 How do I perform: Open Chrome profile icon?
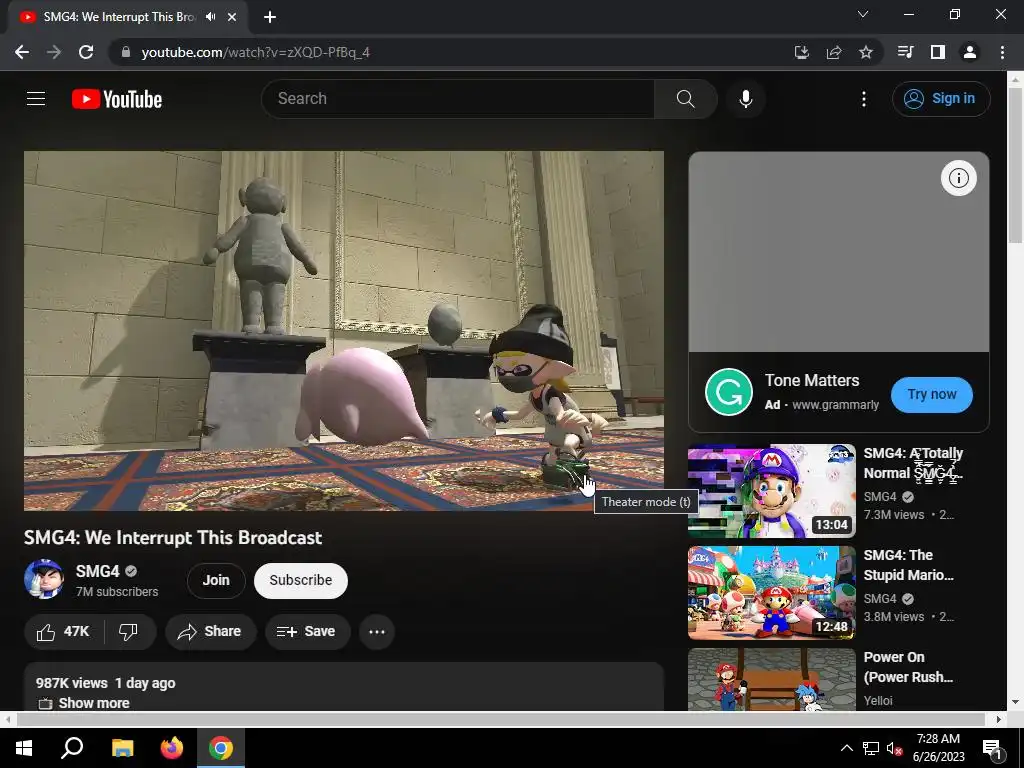tap(970, 52)
